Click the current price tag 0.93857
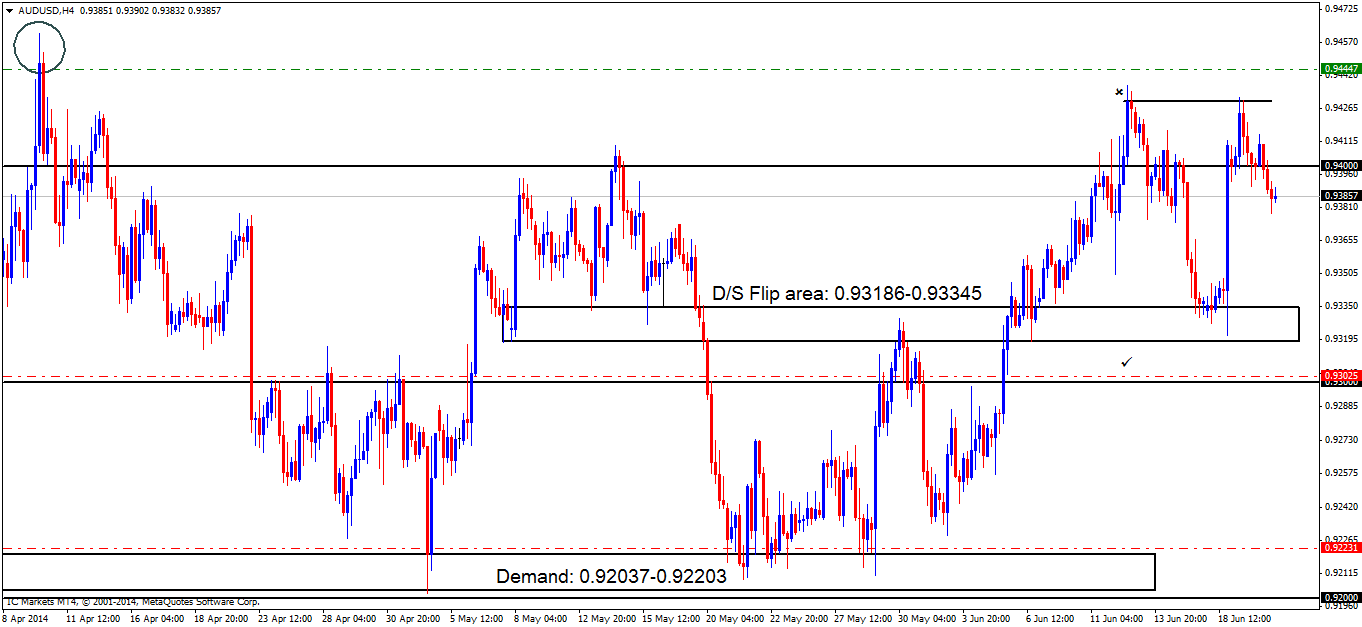This screenshot has height=627, width=1362. coord(1340,196)
